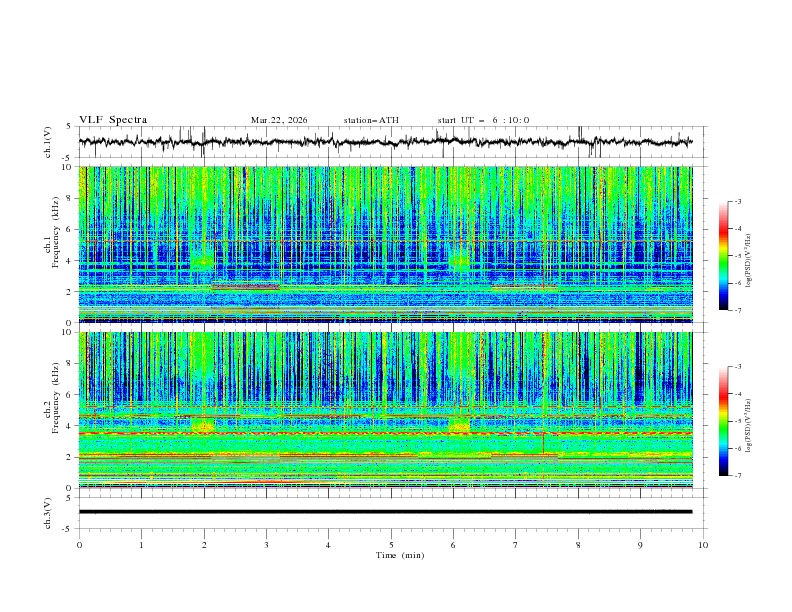This screenshot has width=792, height=612.
Task: Click the date 'Mar.22, 2026'
Action: [279, 120]
